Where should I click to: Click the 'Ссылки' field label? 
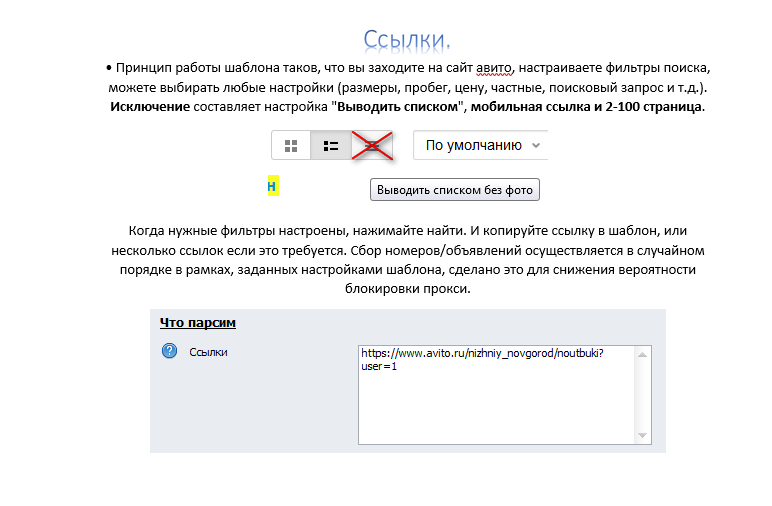(208, 352)
